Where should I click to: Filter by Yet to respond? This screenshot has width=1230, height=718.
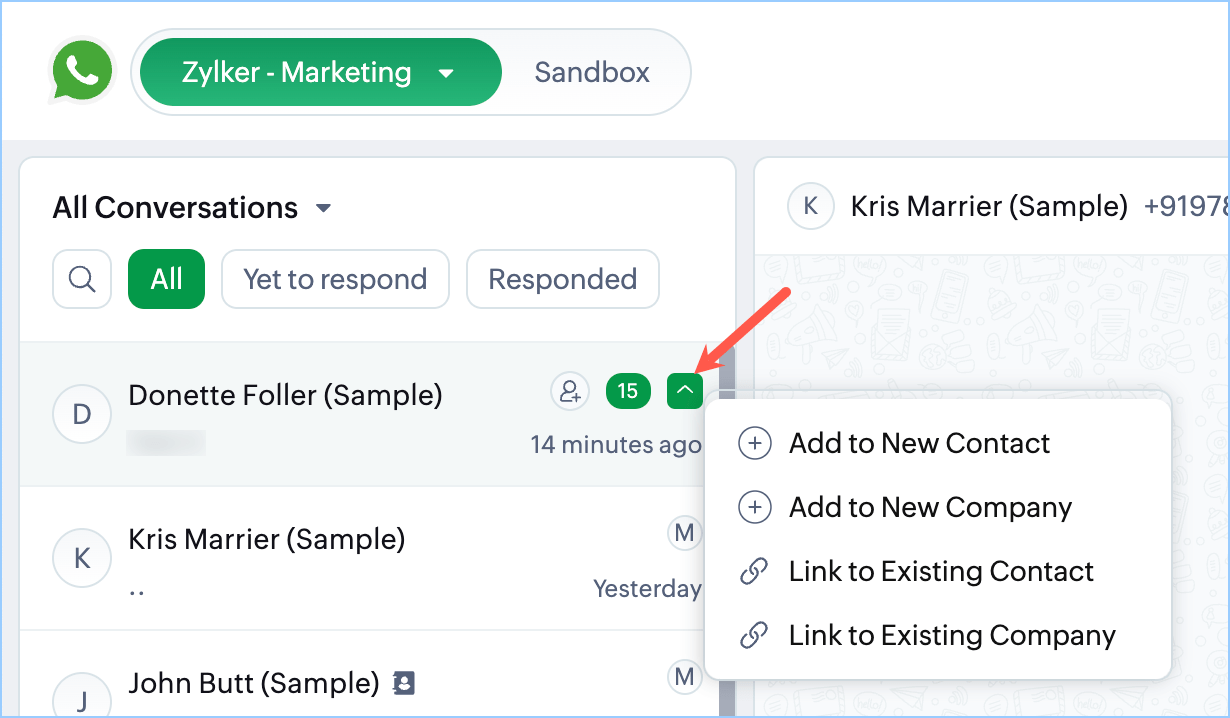pyautogui.click(x=335, y=279)
